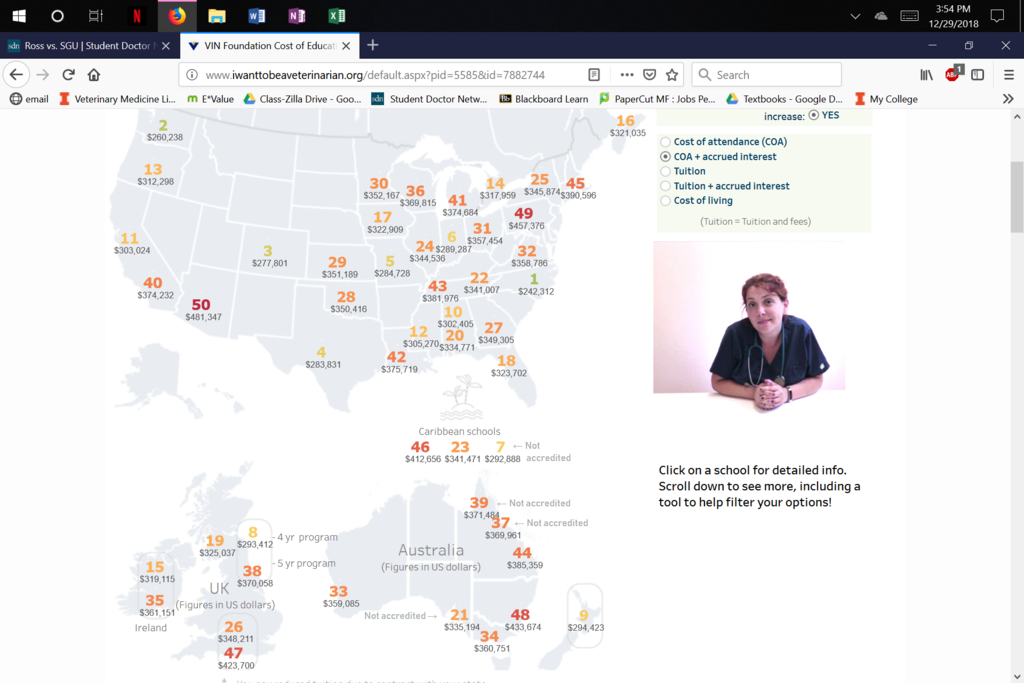The image size is (1024, 683).
Task: Save page to Pocket icon
Action: 649,74
